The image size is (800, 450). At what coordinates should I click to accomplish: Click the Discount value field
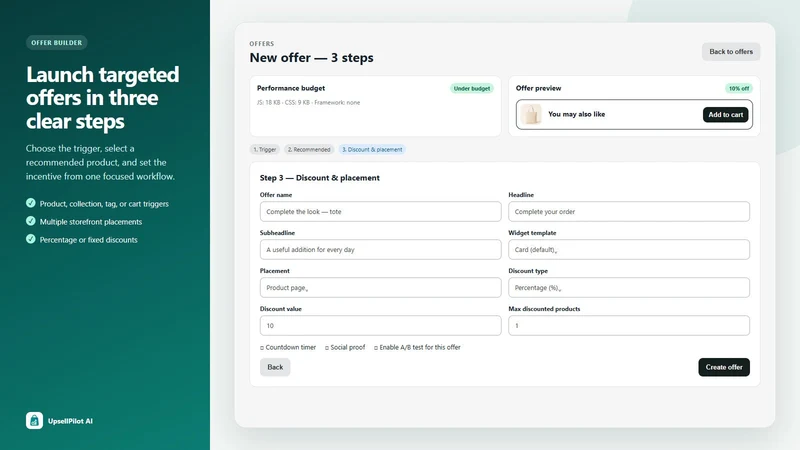pos(380,326)
